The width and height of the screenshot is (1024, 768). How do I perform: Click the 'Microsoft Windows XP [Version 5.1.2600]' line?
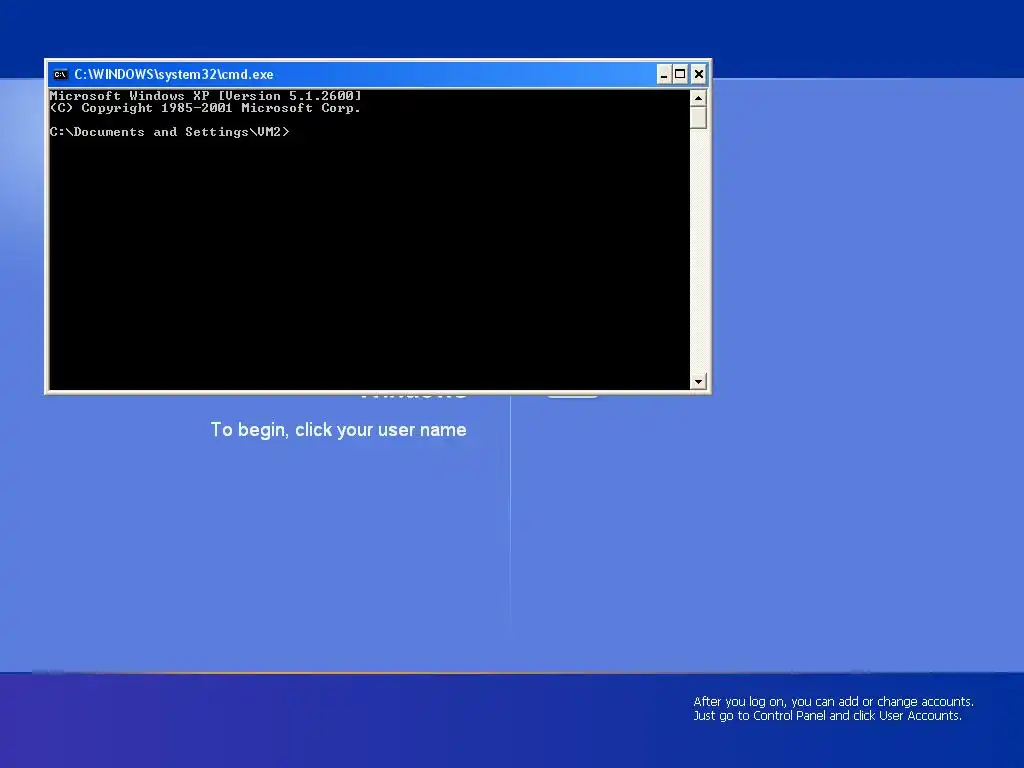[205, 96]
